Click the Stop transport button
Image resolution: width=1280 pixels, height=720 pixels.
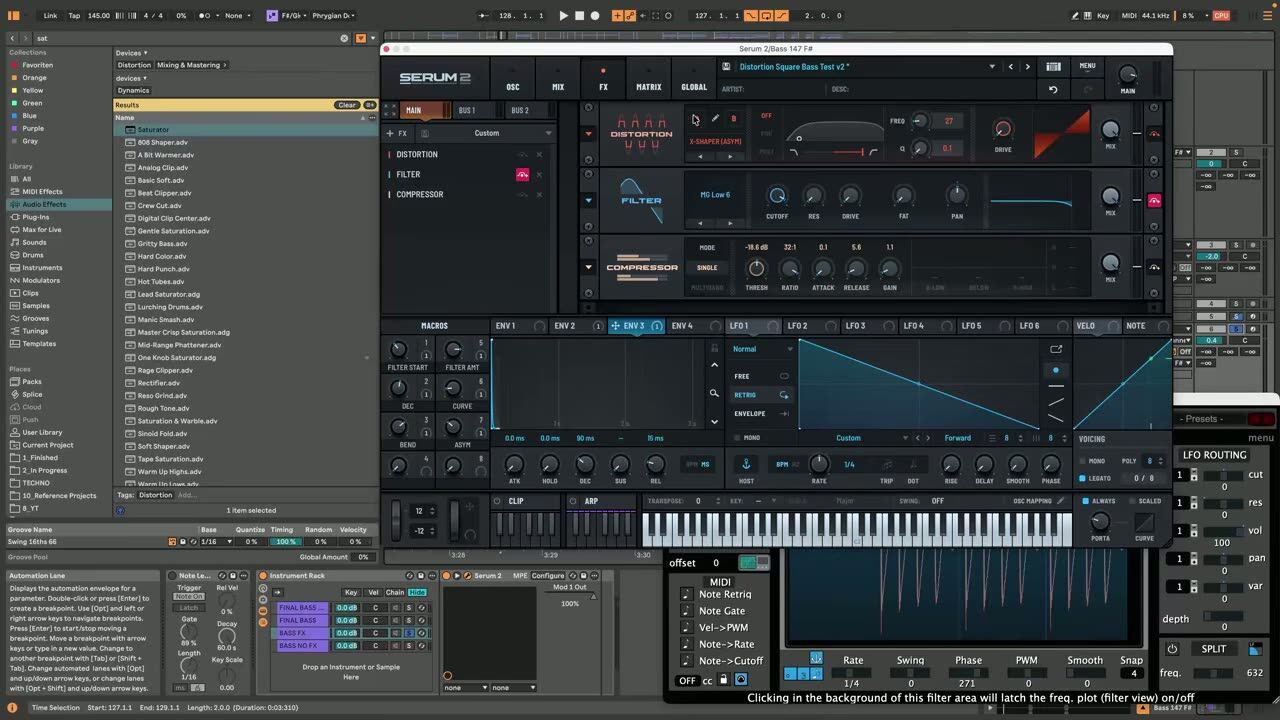579,16
